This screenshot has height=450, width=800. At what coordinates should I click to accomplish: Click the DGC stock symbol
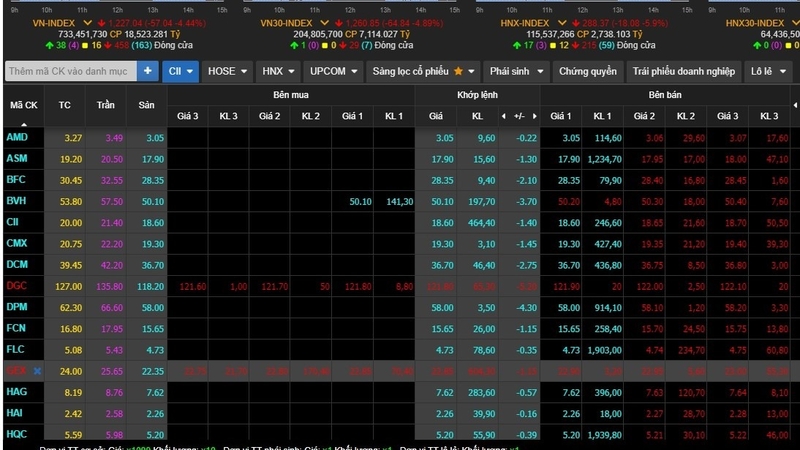(x=16, y=286)
